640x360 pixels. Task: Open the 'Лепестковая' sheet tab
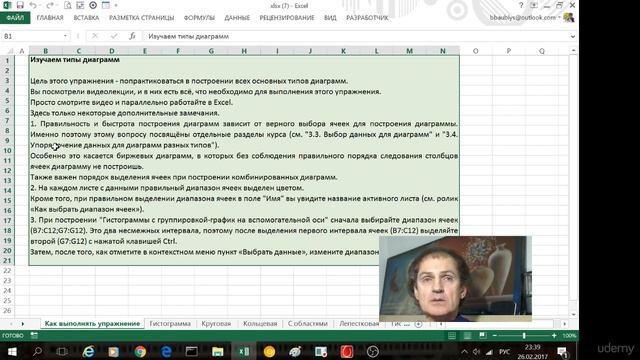359,324
